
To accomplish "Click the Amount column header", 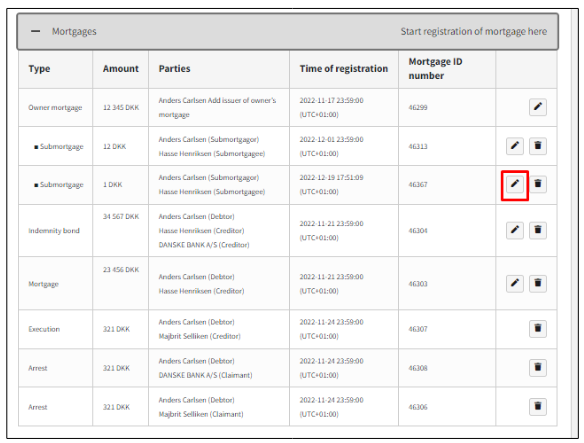I will [x=121, y=69].
